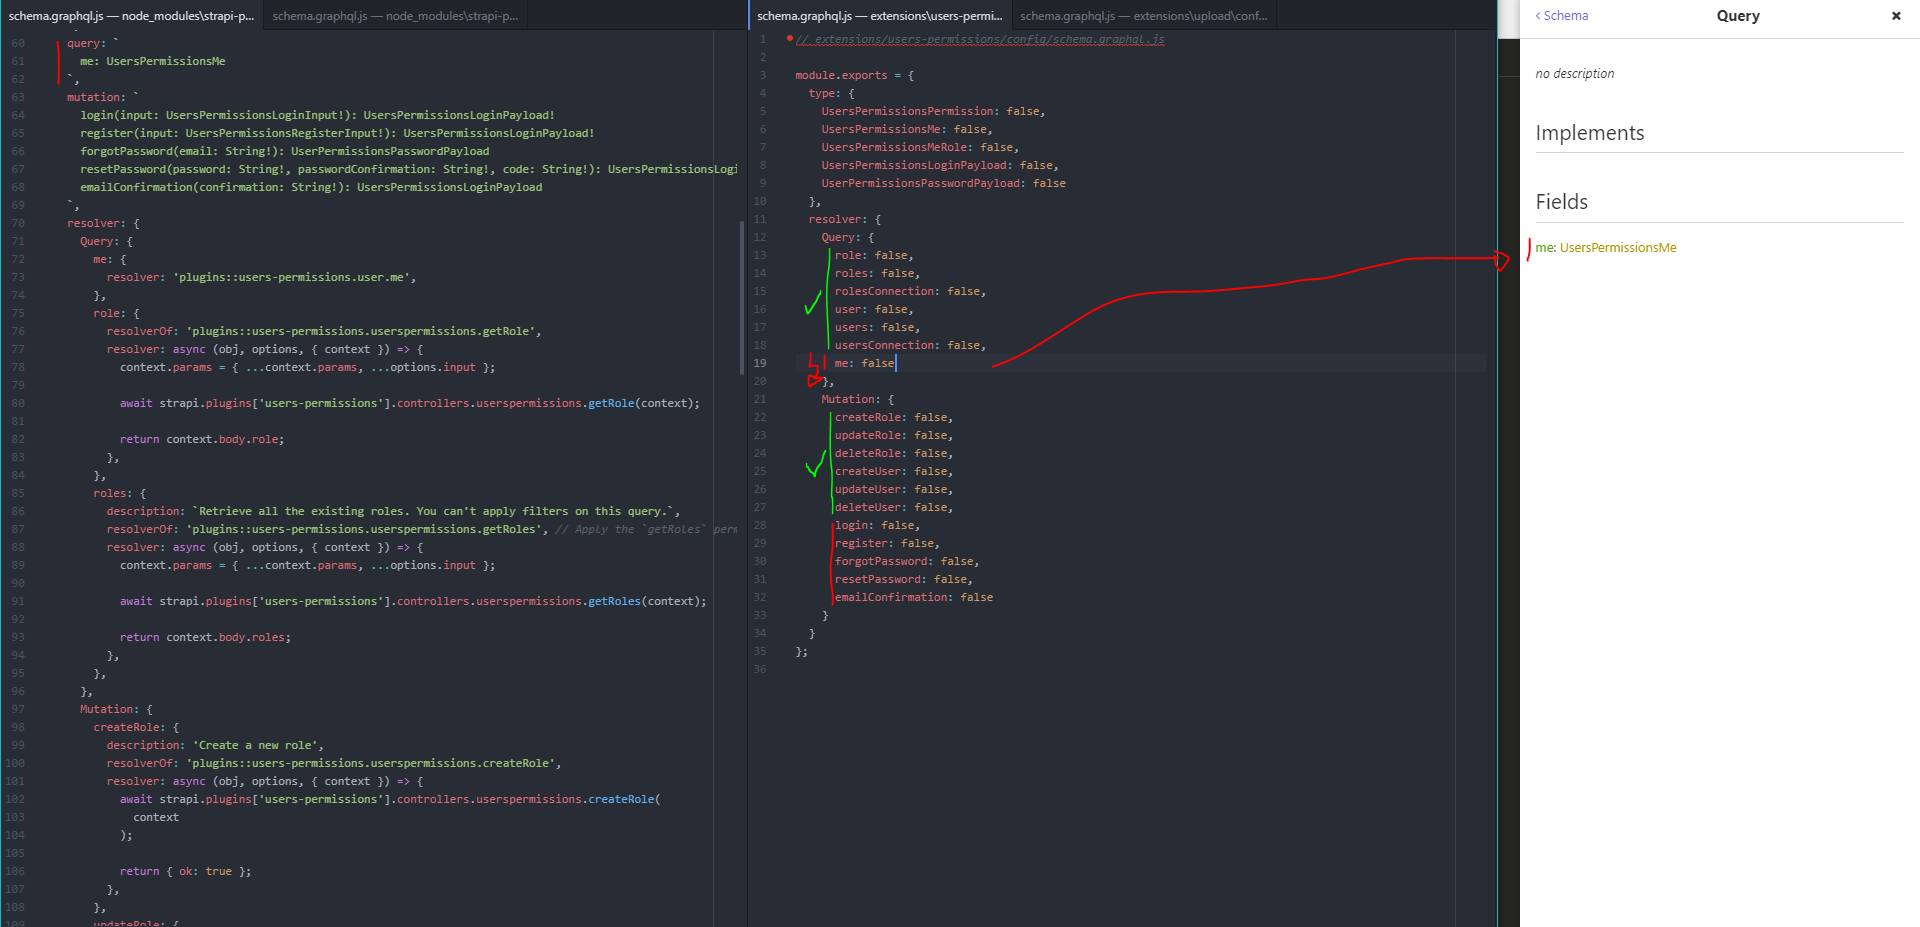The width and height of the screenshot is (1920, 927).
Task: Click the Fields section heading
Action: pos(1561,201)
